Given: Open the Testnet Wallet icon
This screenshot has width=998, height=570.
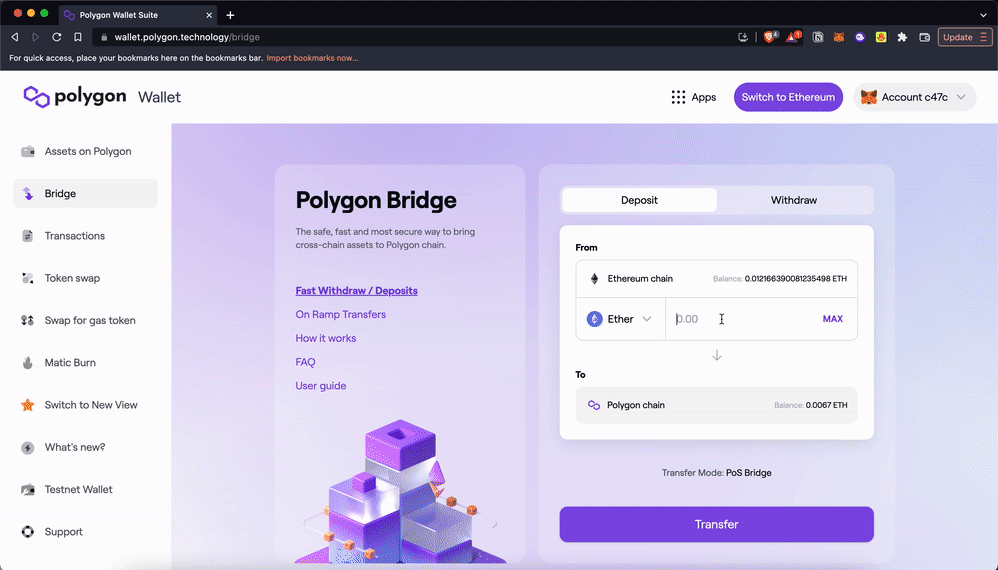Looking at the screenshot, I should pos(27,490).
